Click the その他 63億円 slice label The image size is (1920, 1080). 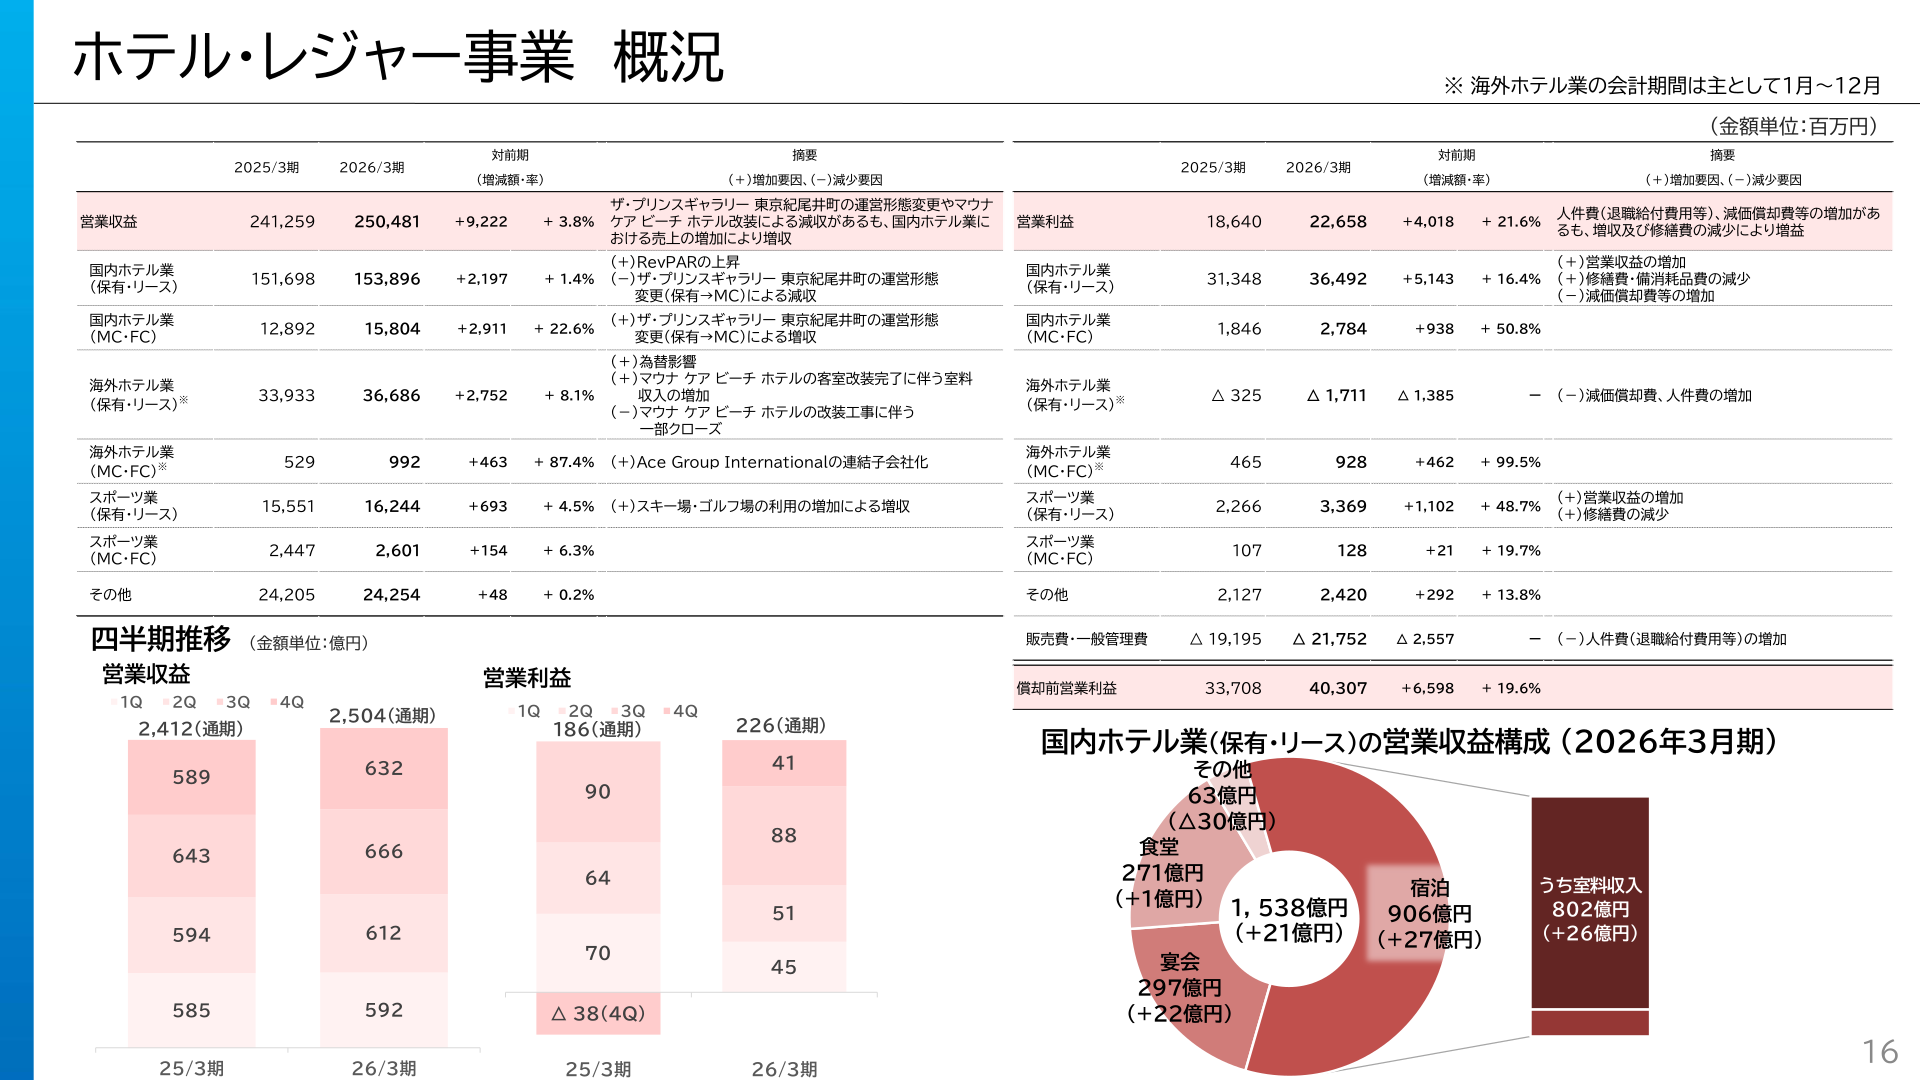pyautogui.click(x=1222, y=795)
